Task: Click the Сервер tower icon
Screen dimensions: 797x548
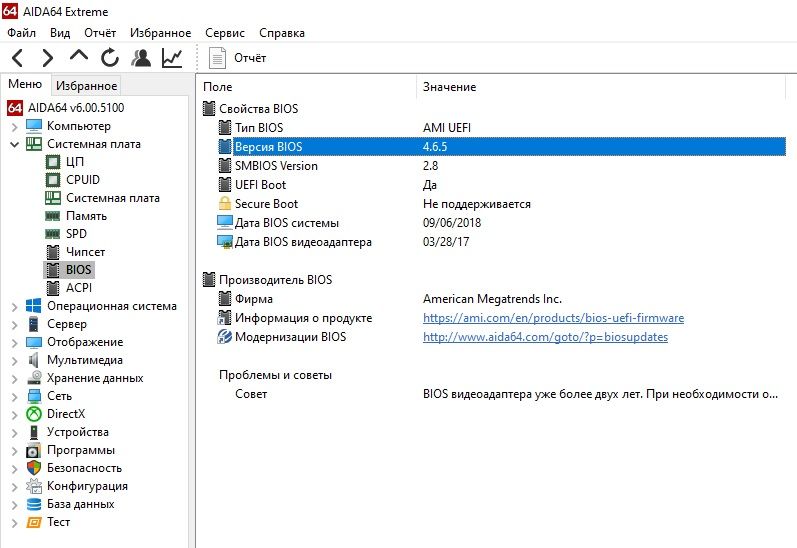Action: click(x=34, y=324)
